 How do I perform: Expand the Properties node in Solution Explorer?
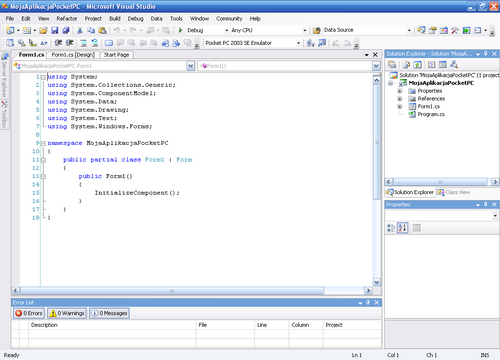tap(399, 91)
